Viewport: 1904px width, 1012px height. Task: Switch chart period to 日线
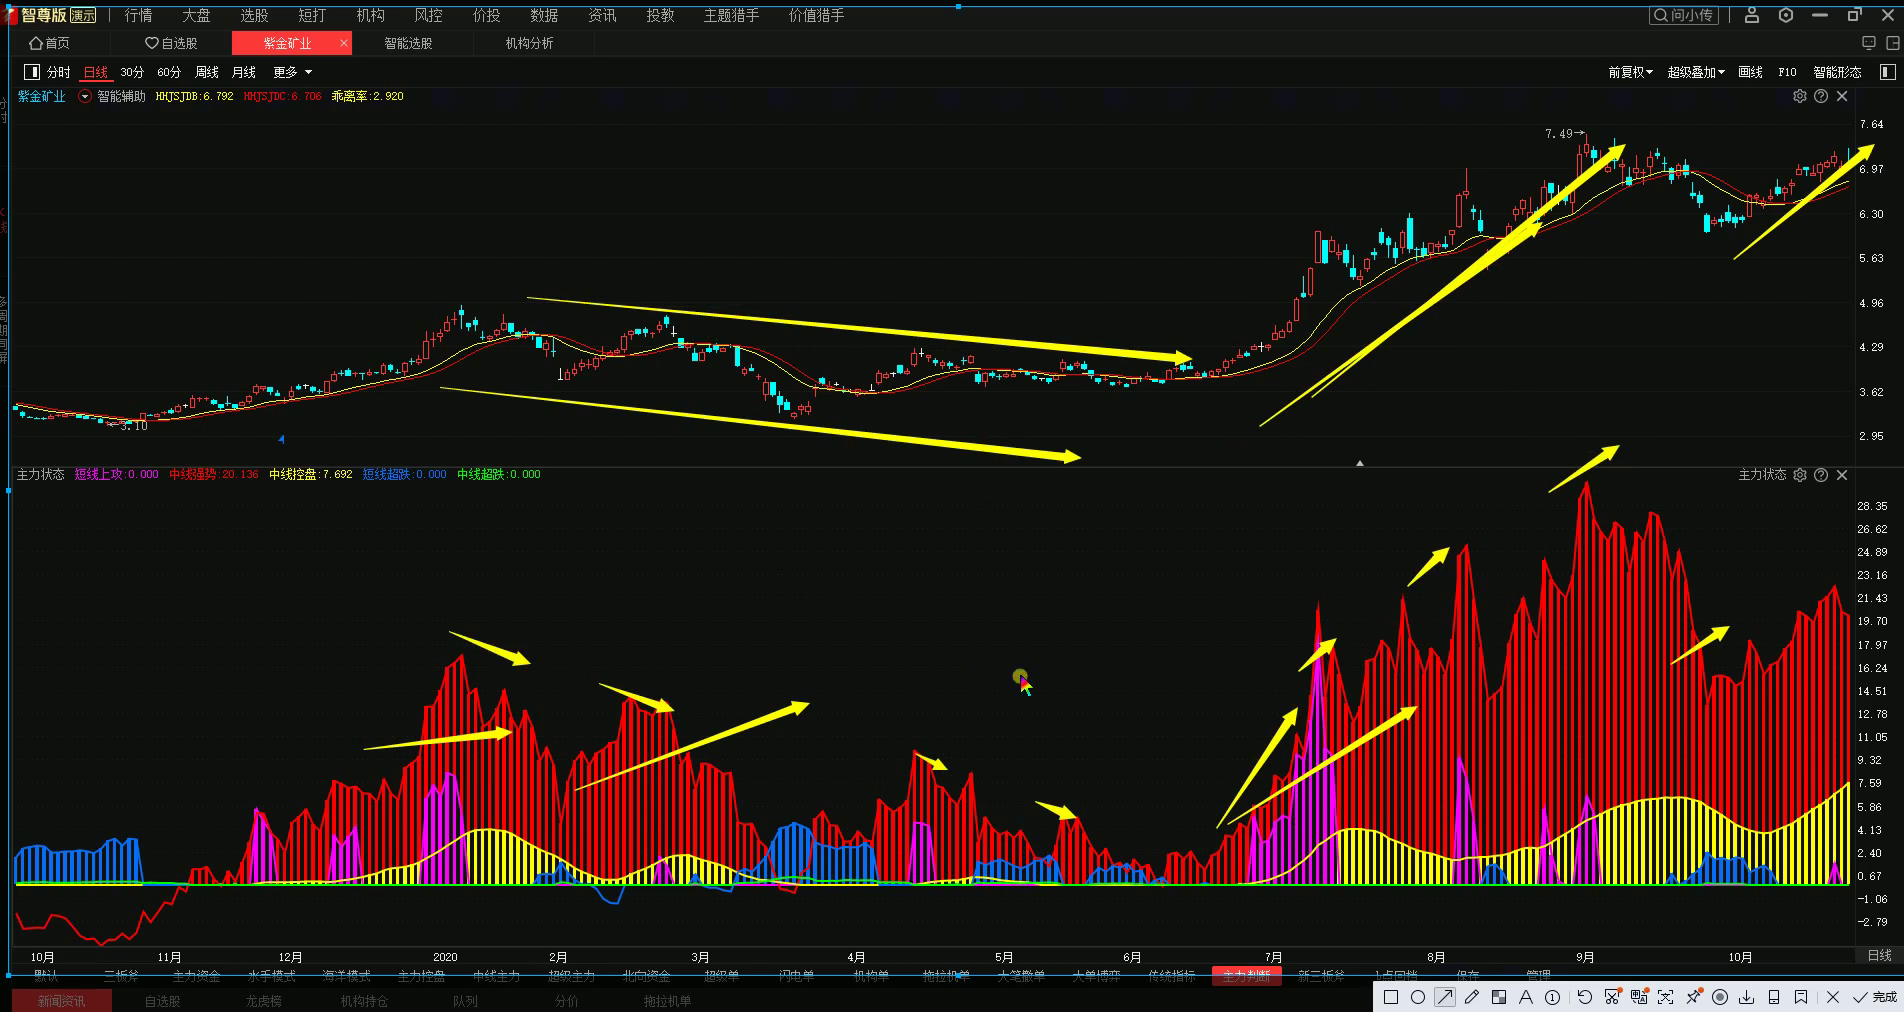click(x=96, y=72)
